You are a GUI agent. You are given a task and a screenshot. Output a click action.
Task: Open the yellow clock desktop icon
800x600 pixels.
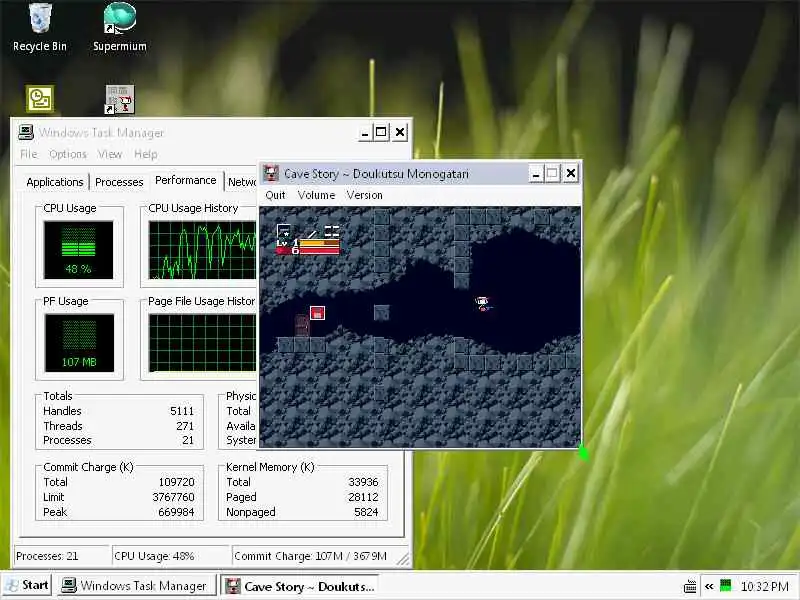pos(39,98)
